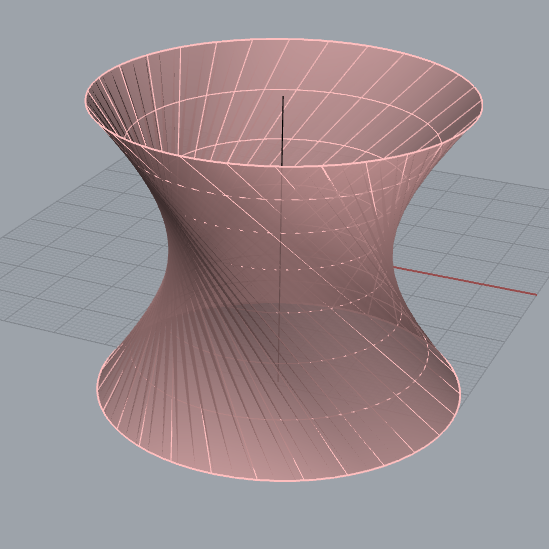Select the uppermost dashed circle on the outer surface
This screenshot has height=549, width=549.
point(280,199)
